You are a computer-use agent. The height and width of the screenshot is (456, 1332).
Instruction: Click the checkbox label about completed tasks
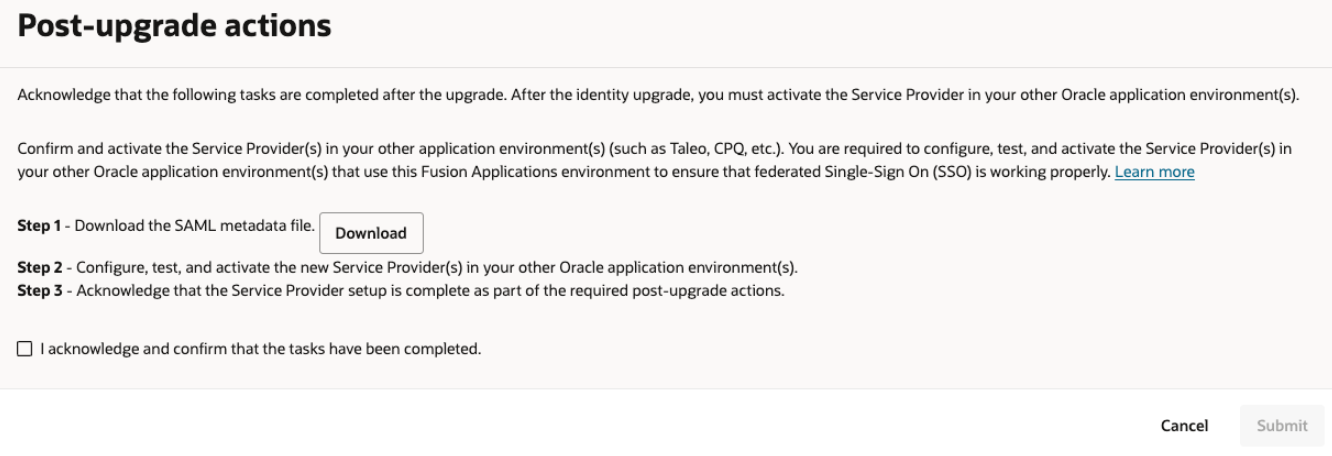[260, 349]
